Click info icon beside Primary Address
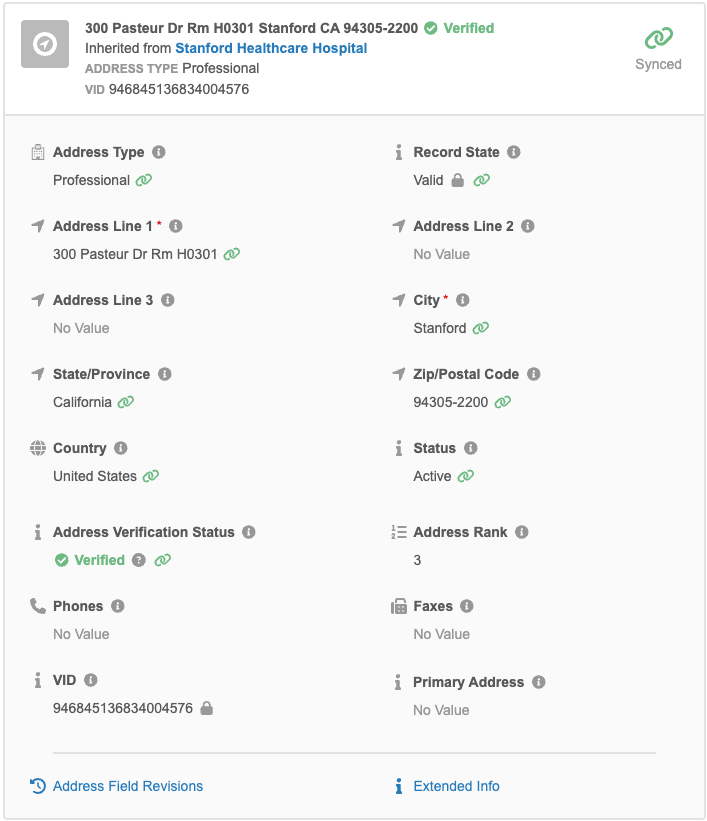707x821 pixels. 539,682
